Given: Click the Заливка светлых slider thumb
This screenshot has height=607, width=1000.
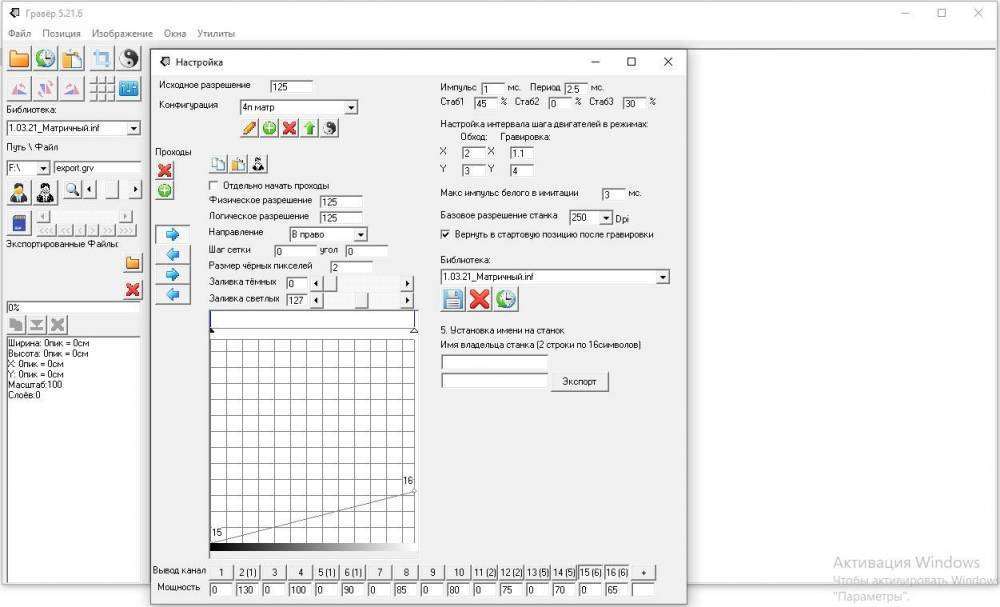Looking at the screenshot, I should [361, 300].
